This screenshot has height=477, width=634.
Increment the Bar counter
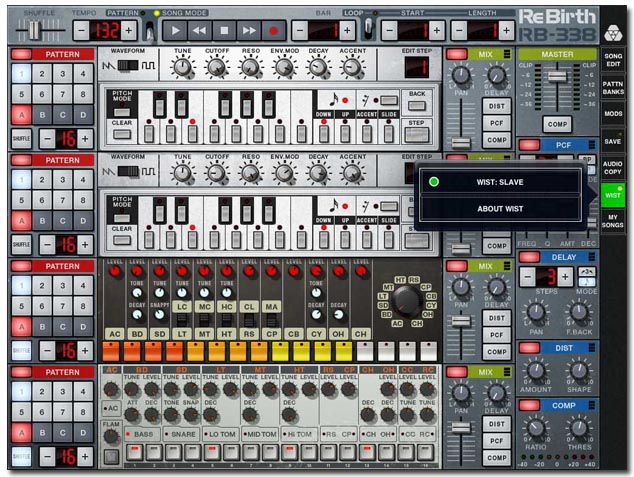coord(347,31)
